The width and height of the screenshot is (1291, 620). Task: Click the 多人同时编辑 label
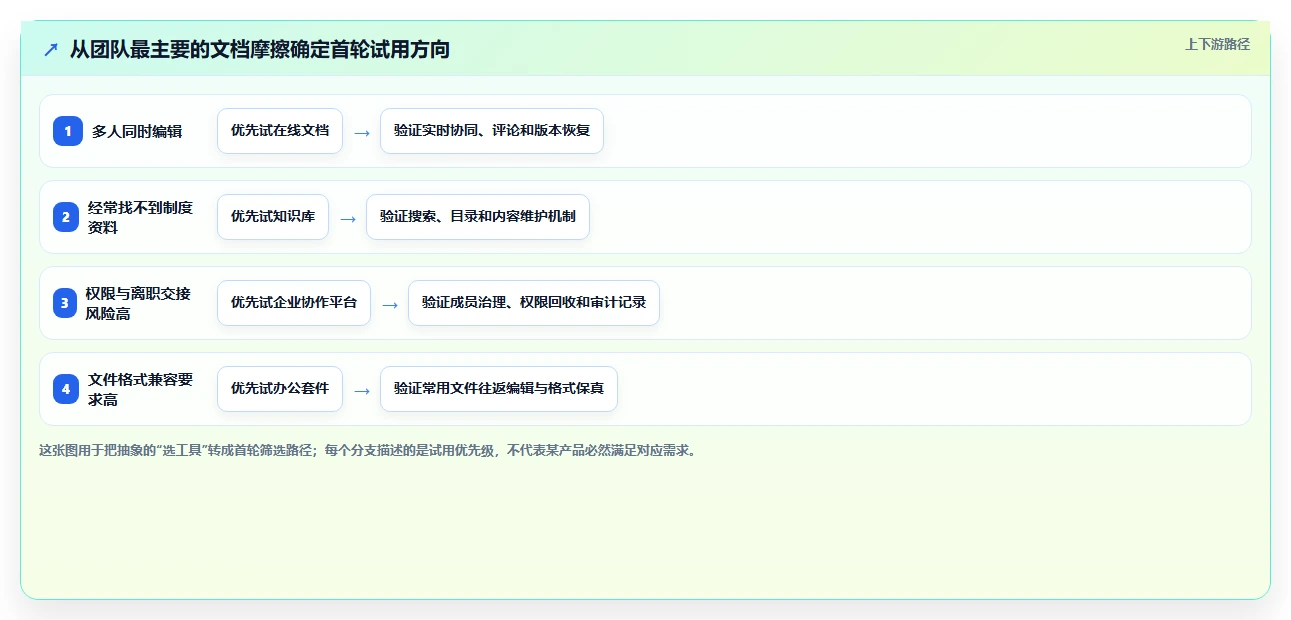[137, 131]
